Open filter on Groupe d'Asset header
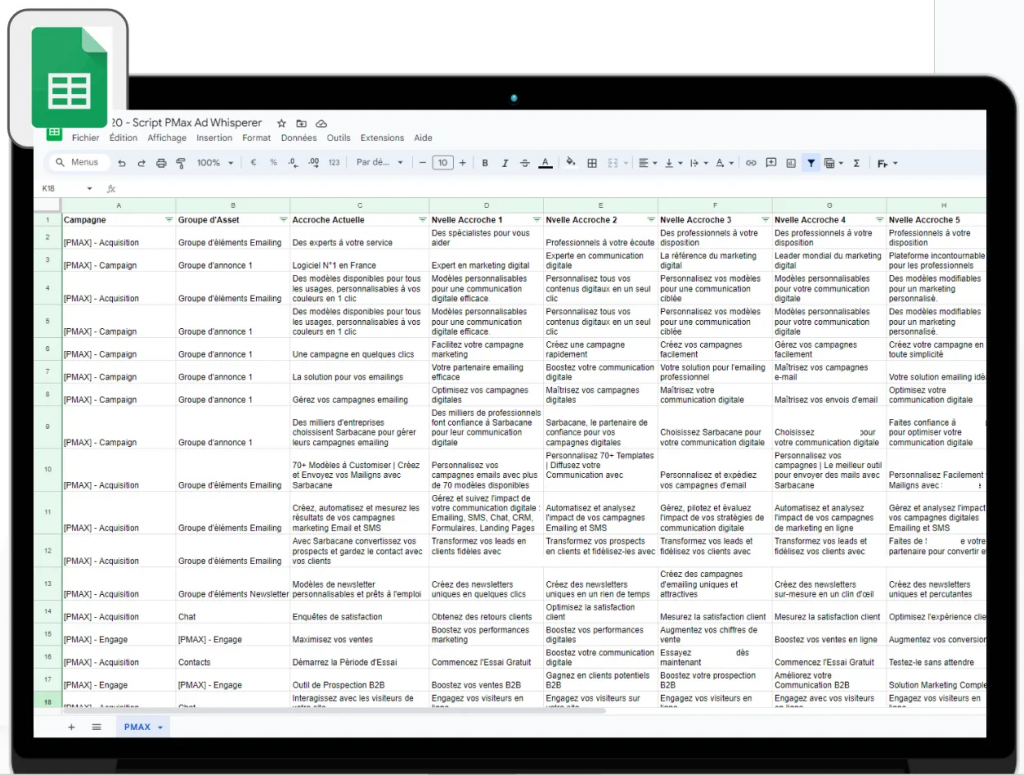Image resolution: width=1024 pixels, height=775 pixels. coord(283,219)
